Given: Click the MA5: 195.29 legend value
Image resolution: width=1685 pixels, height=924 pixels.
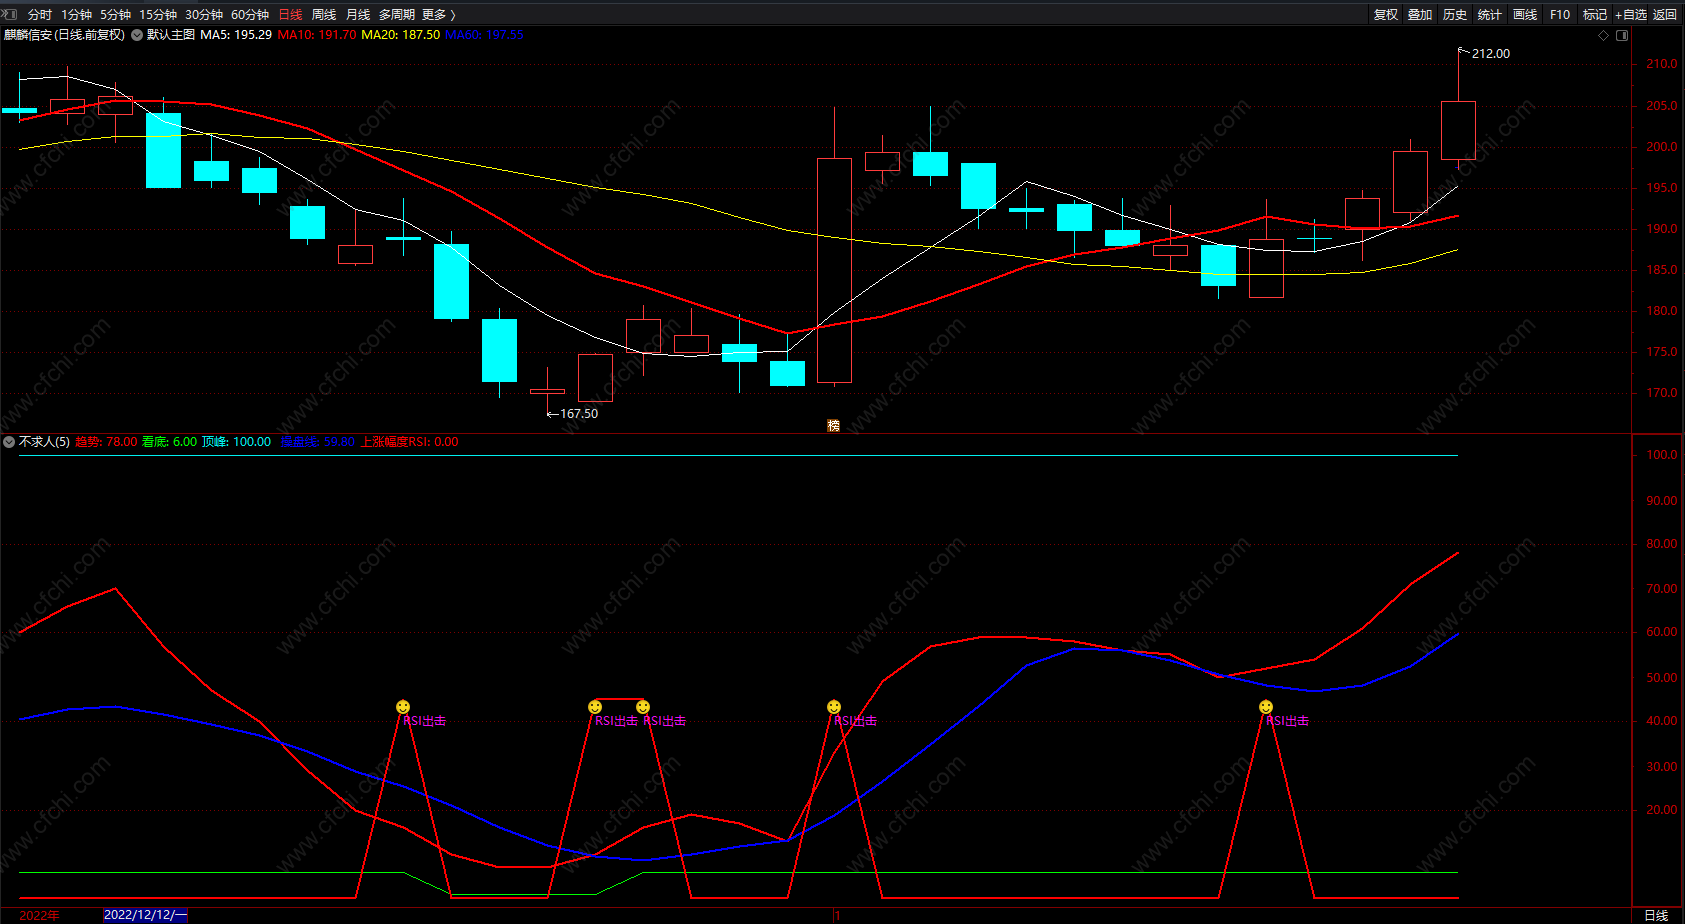Looking at the screenshot, I should point(236,35).
